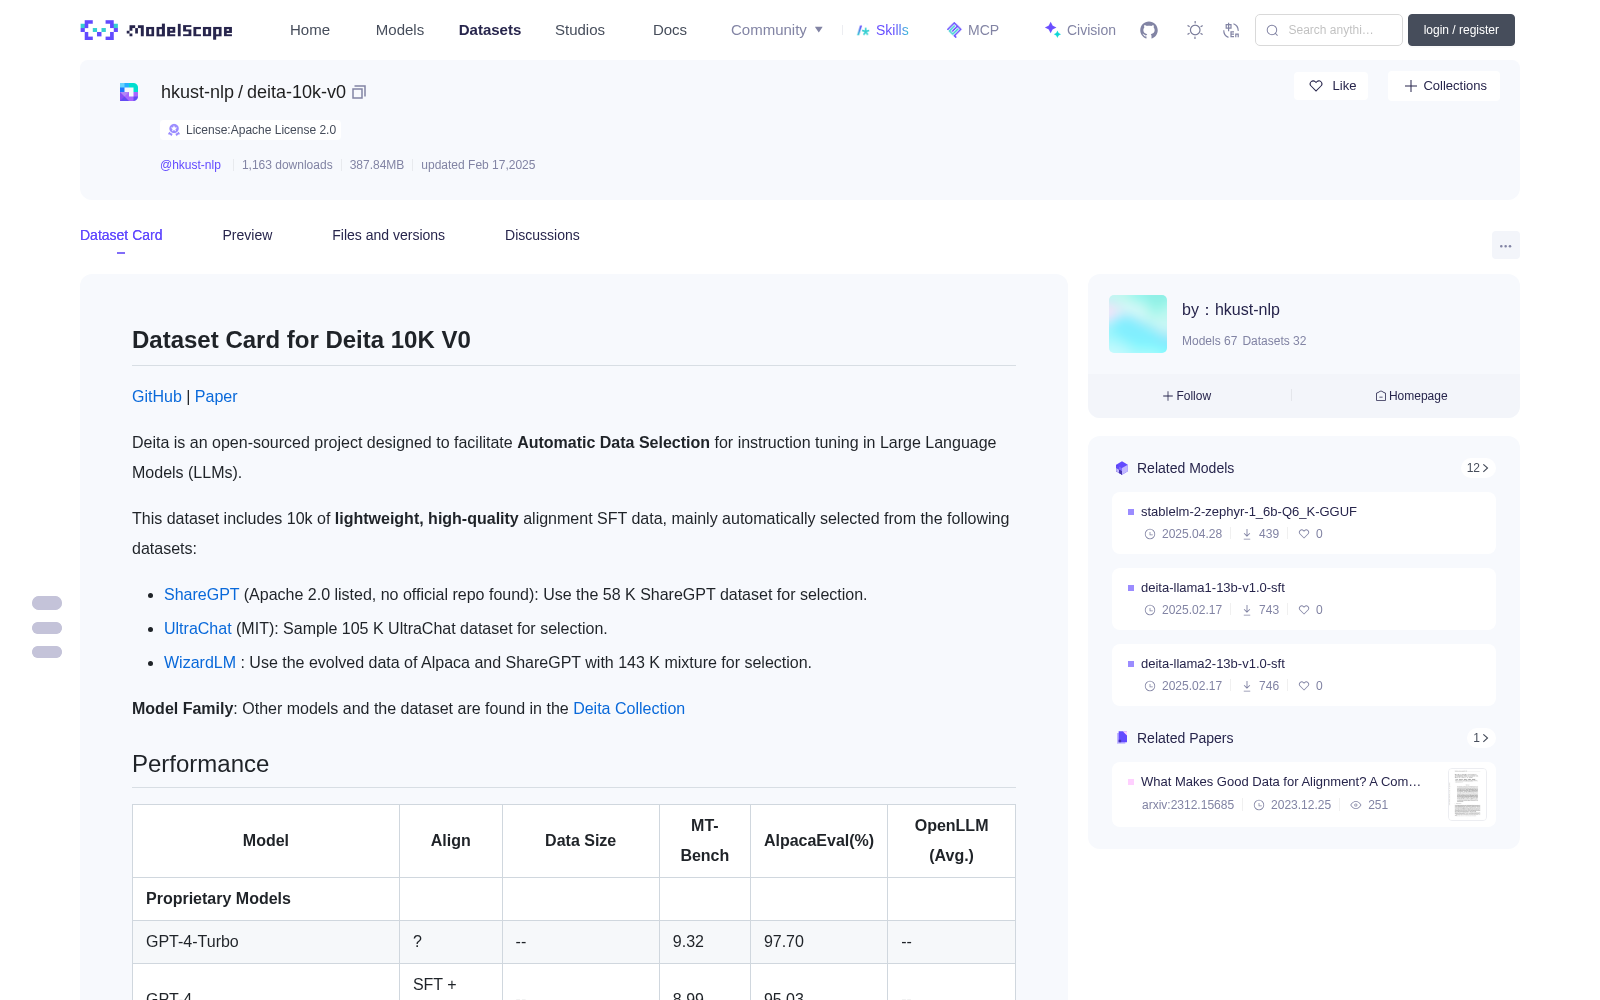The height and width of the screenshot is (1000, 1600).
Task: Open the Community dropdown menu
Action: coord(777,30)
